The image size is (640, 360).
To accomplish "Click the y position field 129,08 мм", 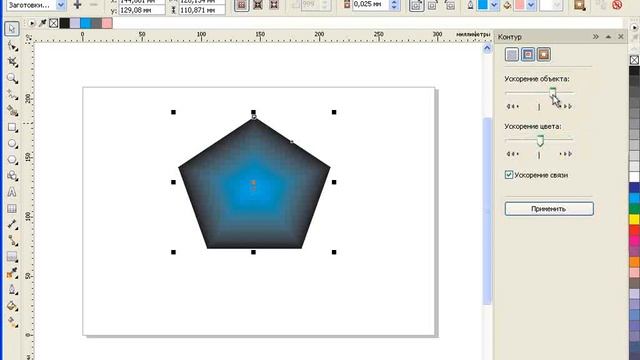I will pyautogui.click(x=142, y=9).
